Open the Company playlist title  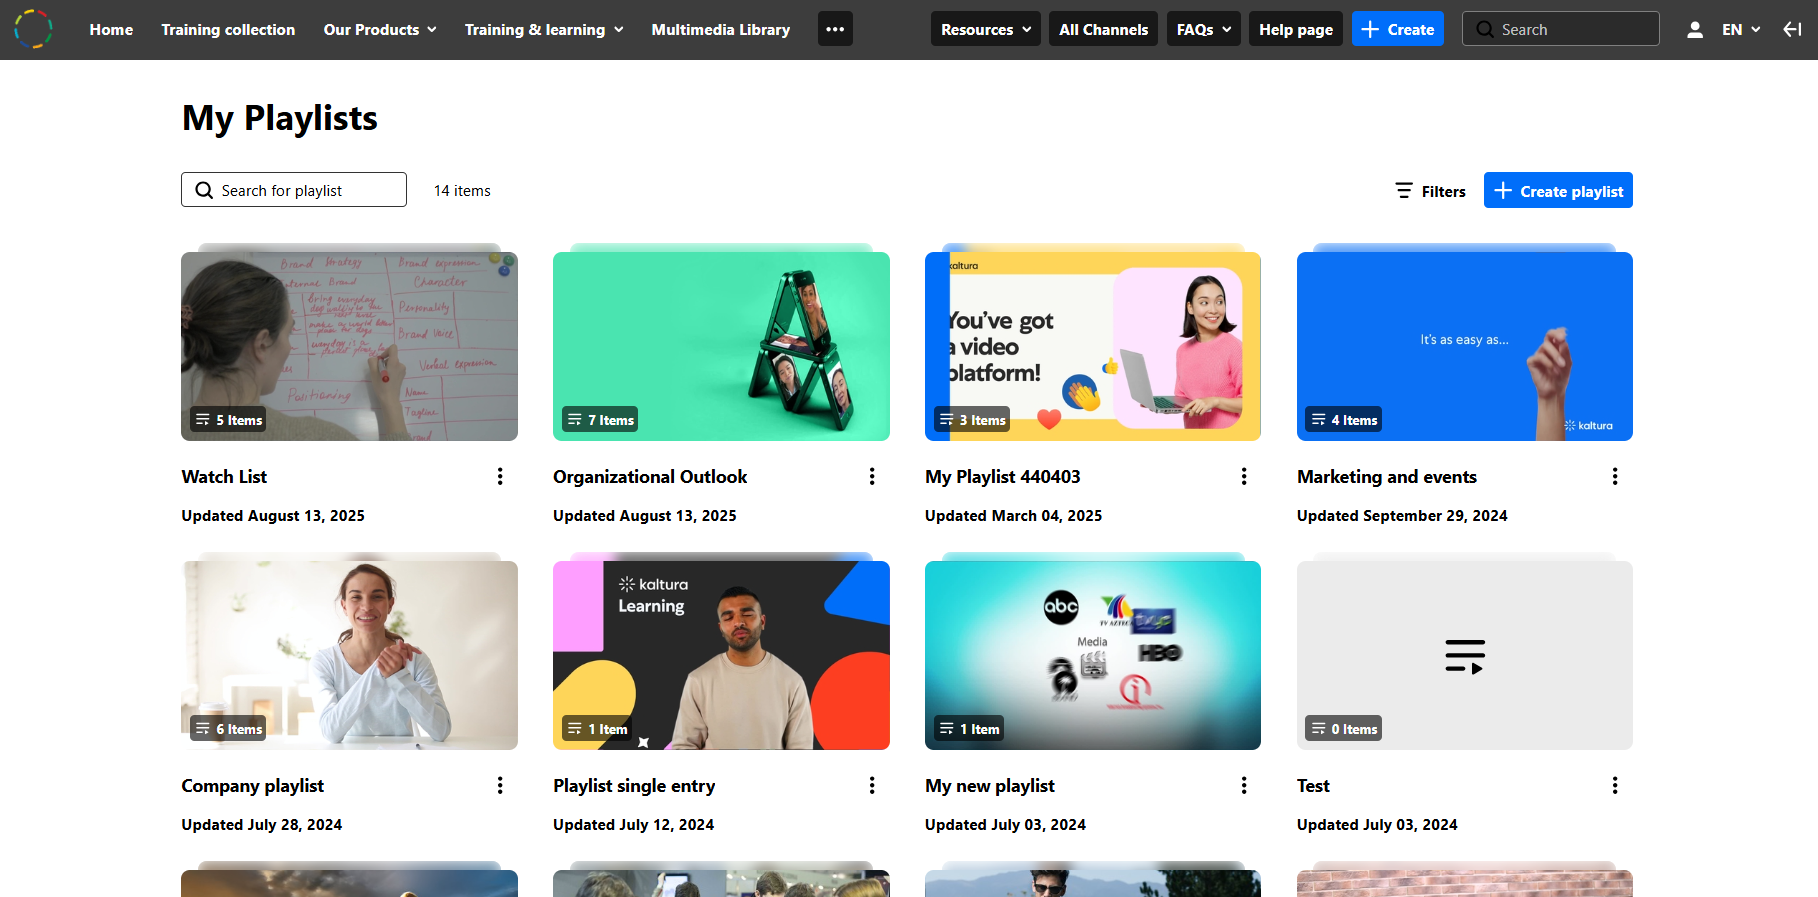253,786
